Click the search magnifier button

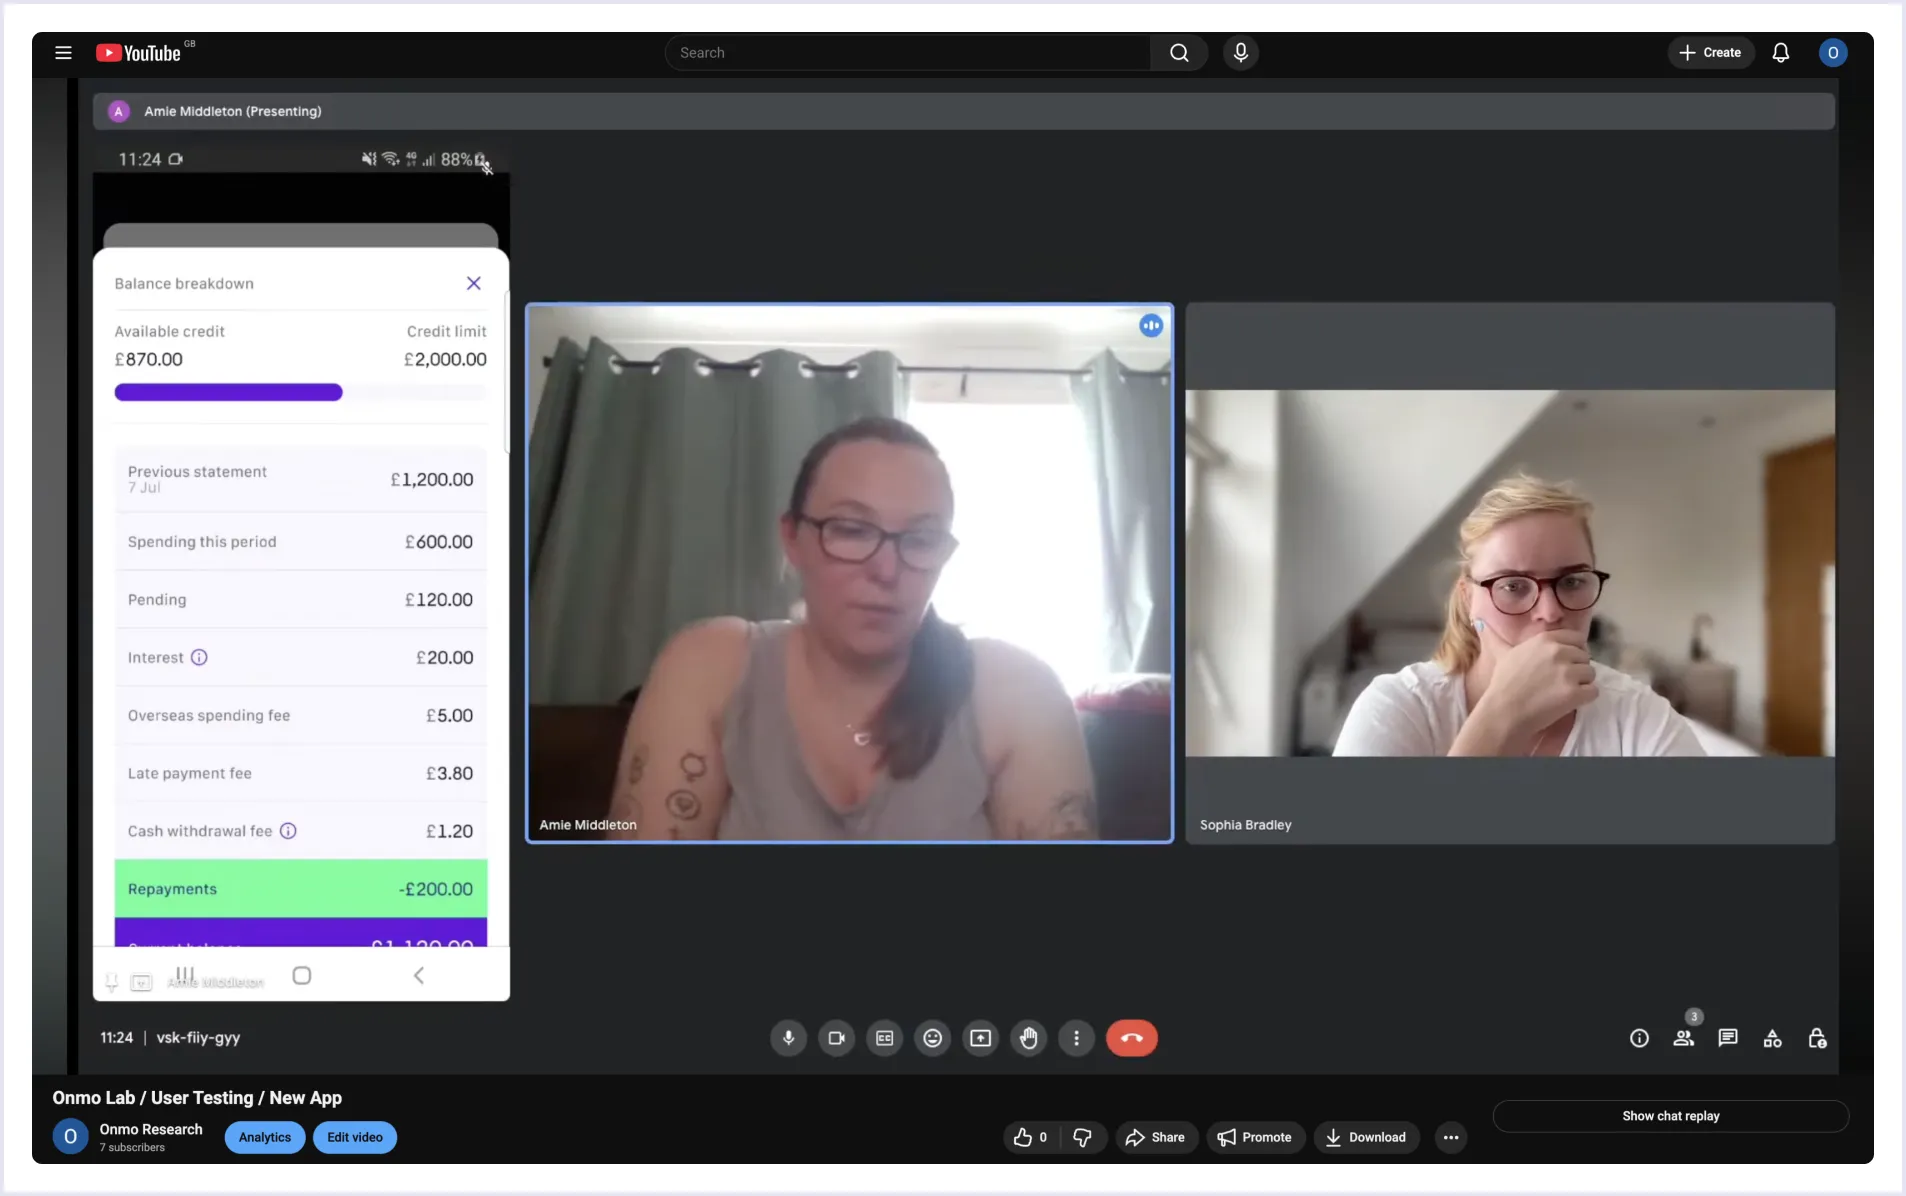(1179, 53)
